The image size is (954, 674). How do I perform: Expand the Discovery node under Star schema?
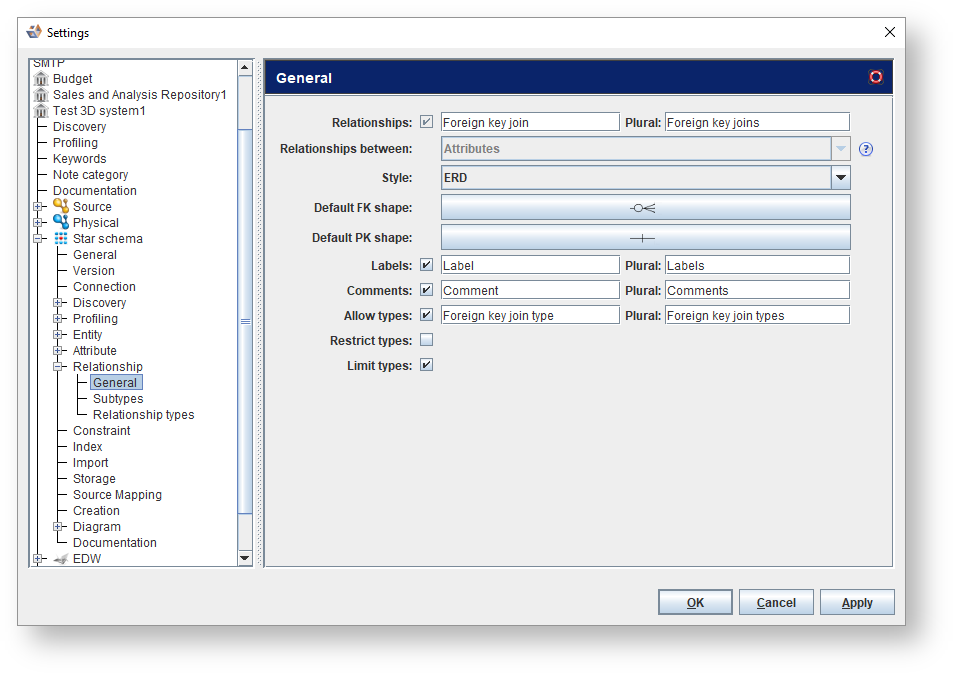tap(58, 303)
